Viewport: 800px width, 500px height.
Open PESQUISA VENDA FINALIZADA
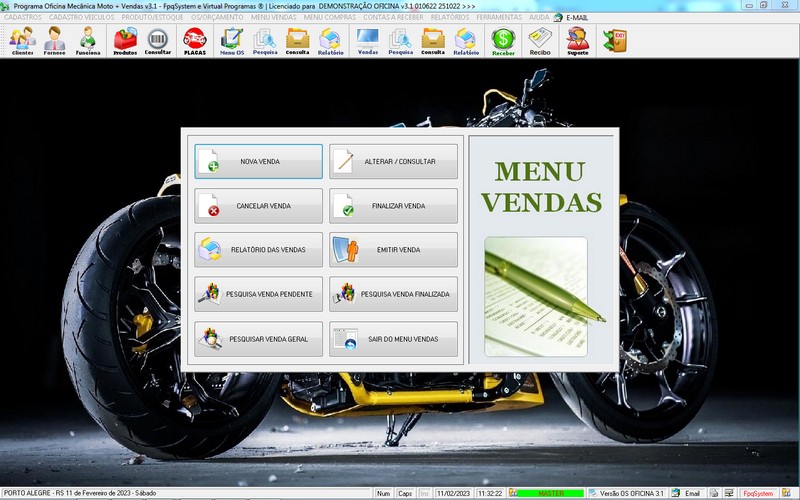point(393,294)
